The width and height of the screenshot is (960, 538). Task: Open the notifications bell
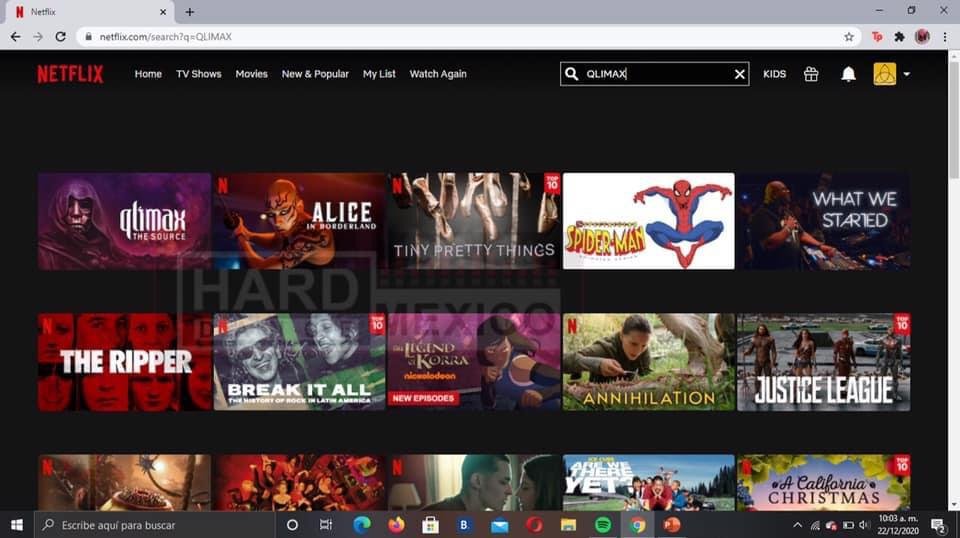point(848,74)
